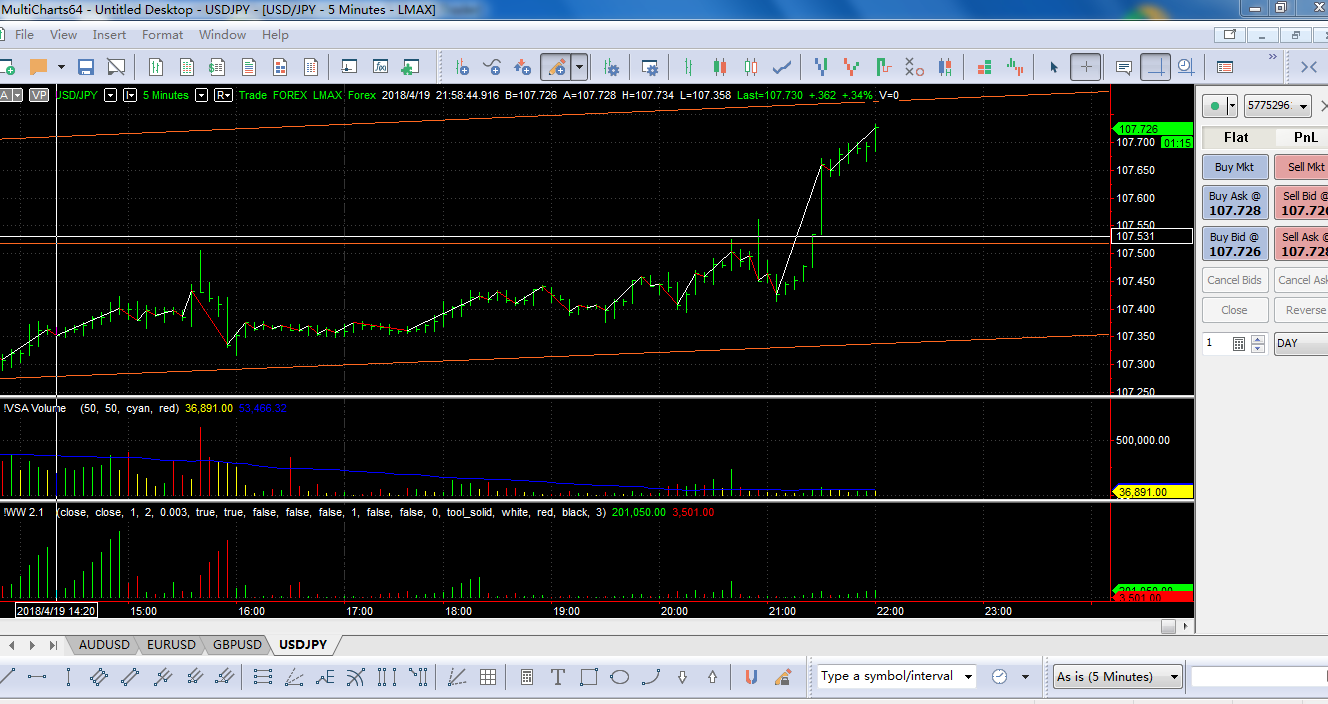Select the Arc drawing tool
1328x704 pixels.
[x=651, y=677]
